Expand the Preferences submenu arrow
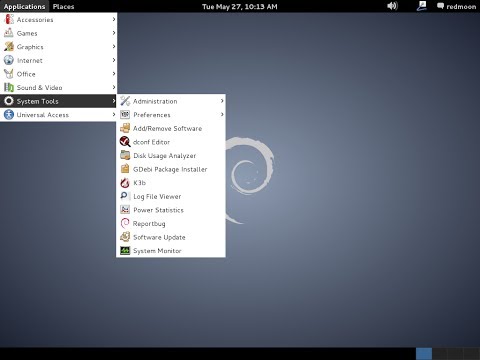This screenshot has height=360, width=480. pos(222,115)
